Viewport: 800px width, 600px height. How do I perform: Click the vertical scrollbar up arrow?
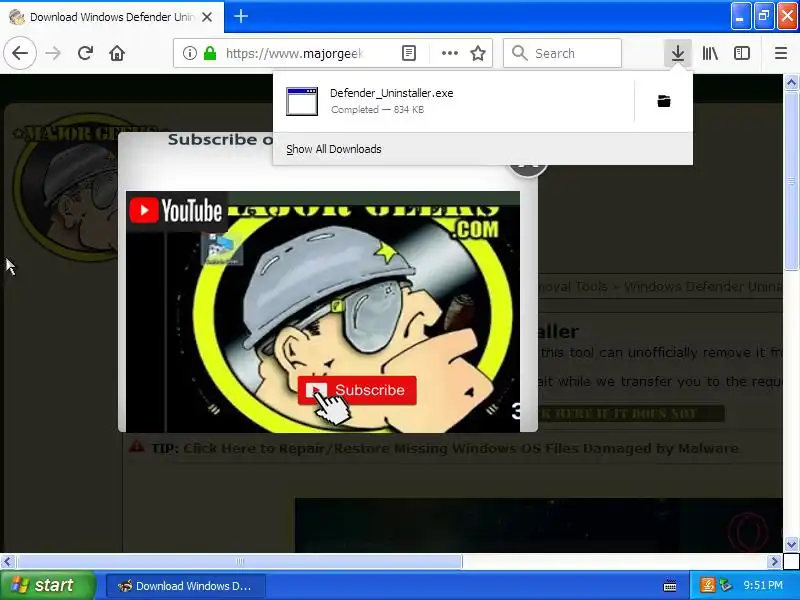[791, 82]
